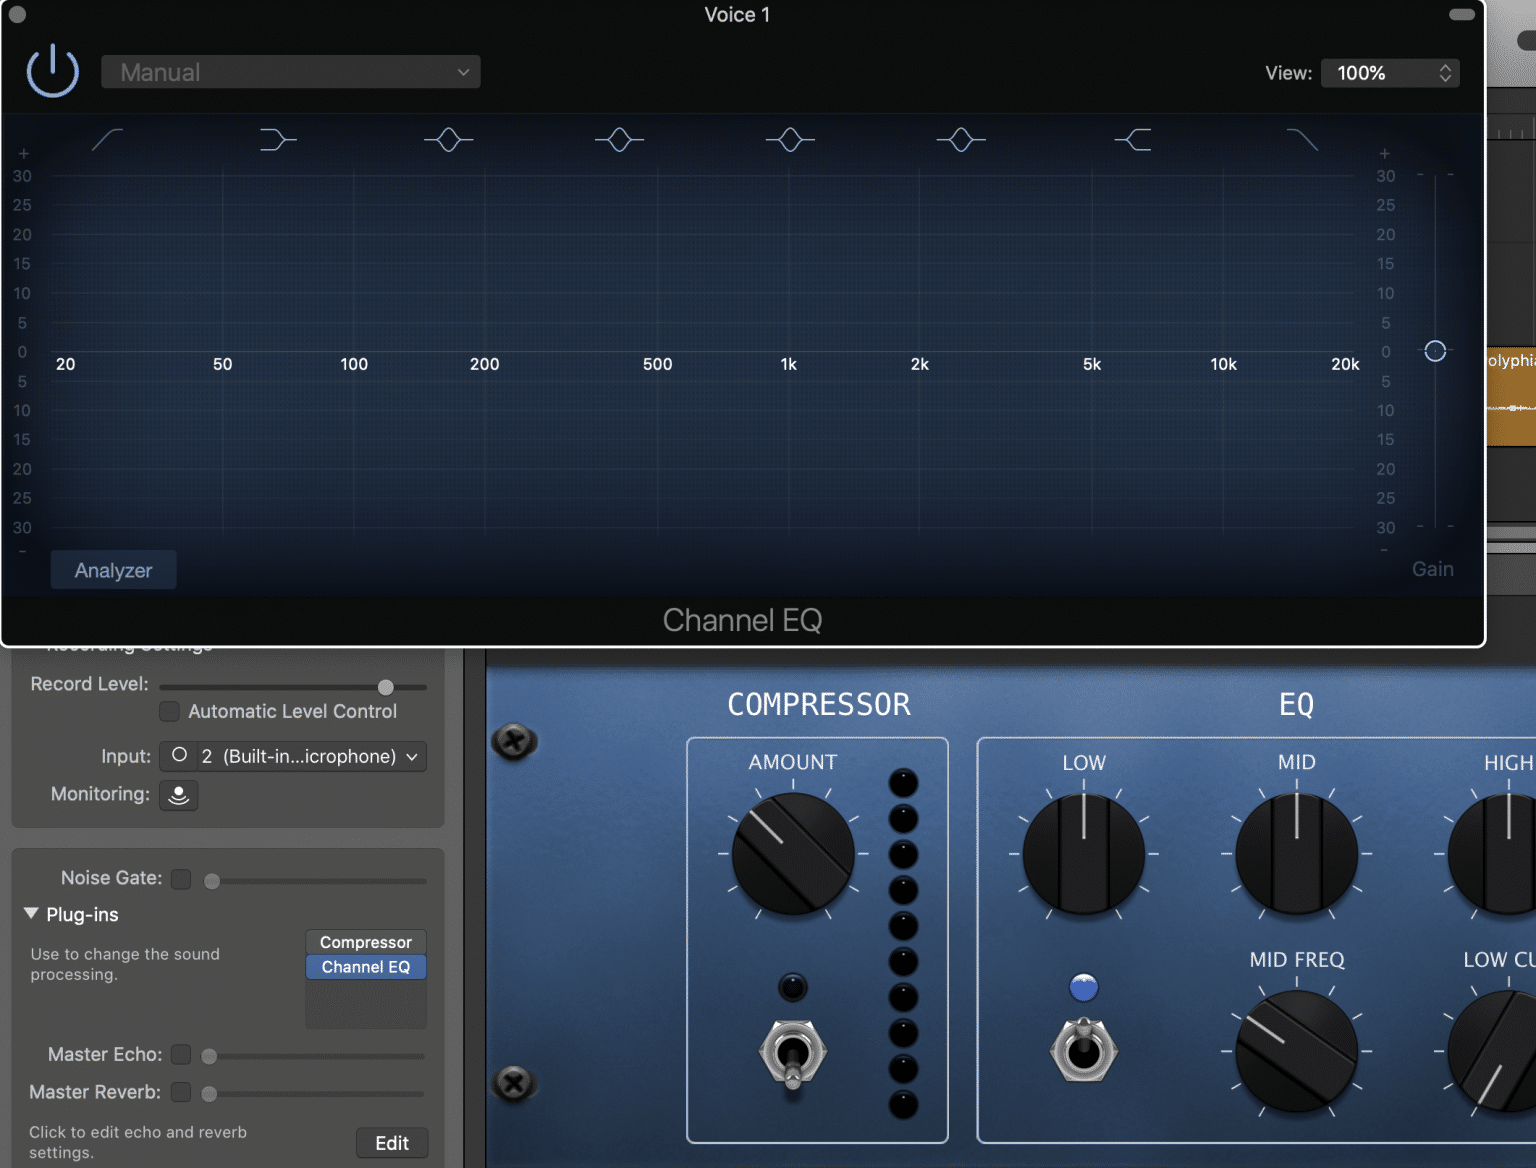Flip the Compressor on/off toggle switch

tap(792, 1051)
